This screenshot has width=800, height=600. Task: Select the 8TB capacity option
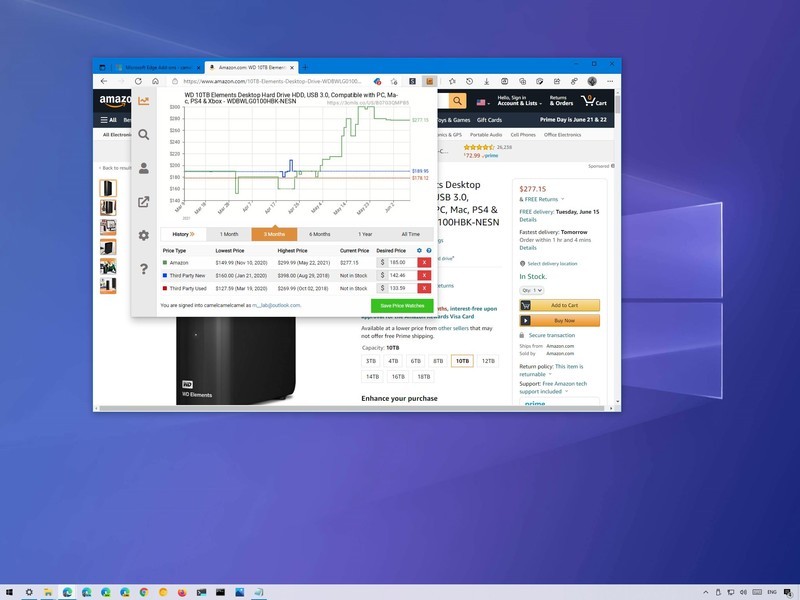click(x=438, y=361)
